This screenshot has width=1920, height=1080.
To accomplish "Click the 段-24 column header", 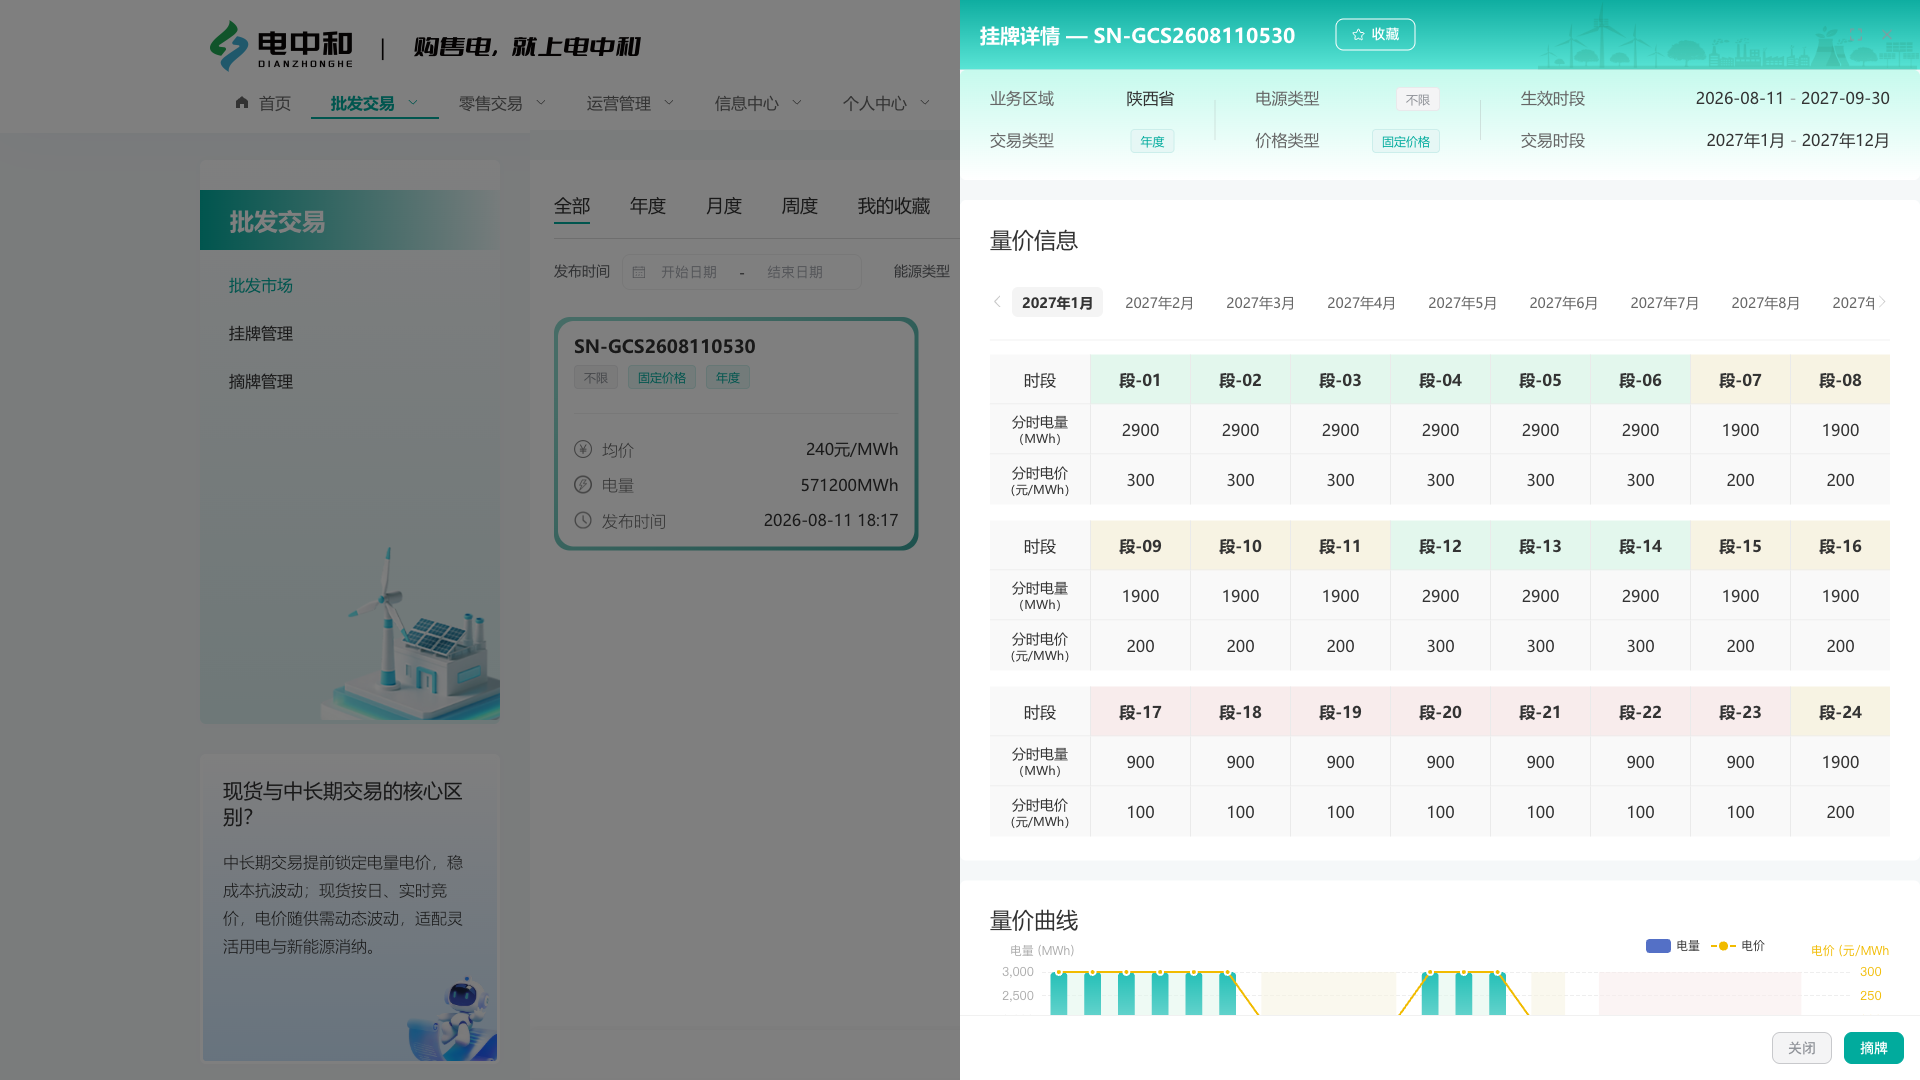I will pos(1840,712).
